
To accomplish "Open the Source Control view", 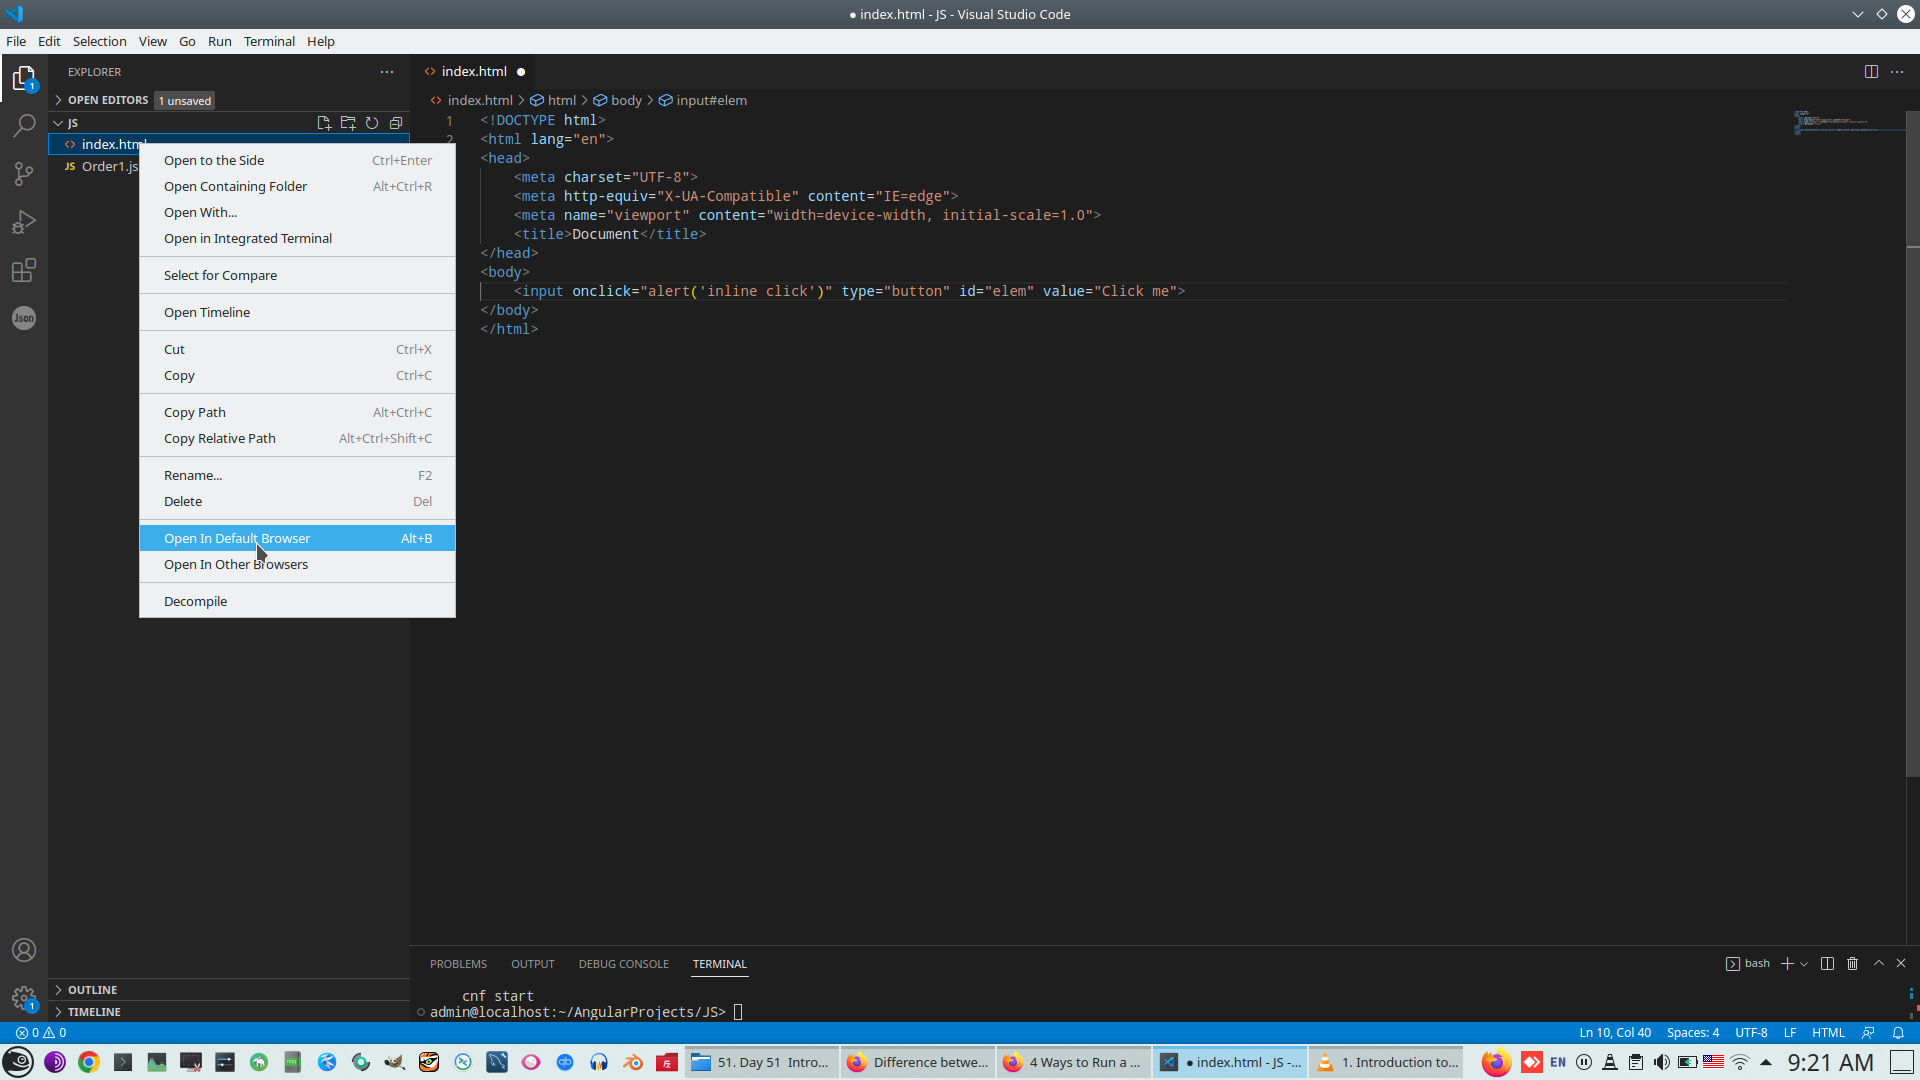I will 24,174.
